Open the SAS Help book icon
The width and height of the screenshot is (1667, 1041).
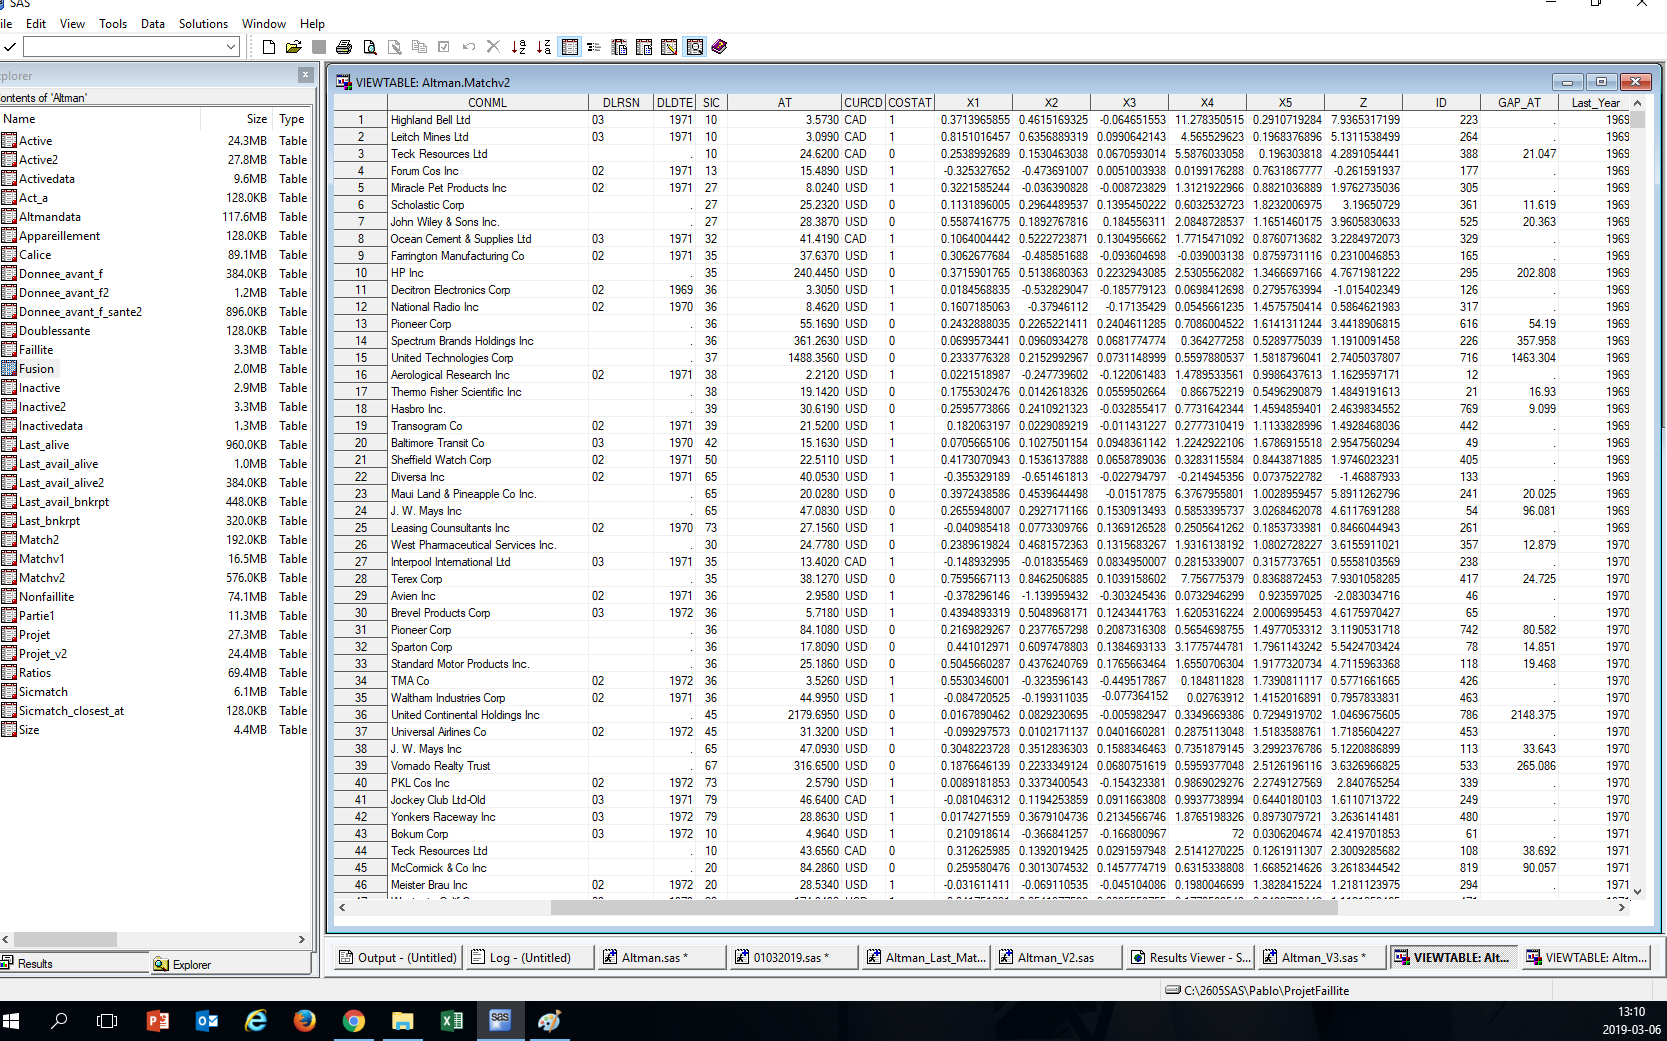pyautogui.click(x=719, y=47)
